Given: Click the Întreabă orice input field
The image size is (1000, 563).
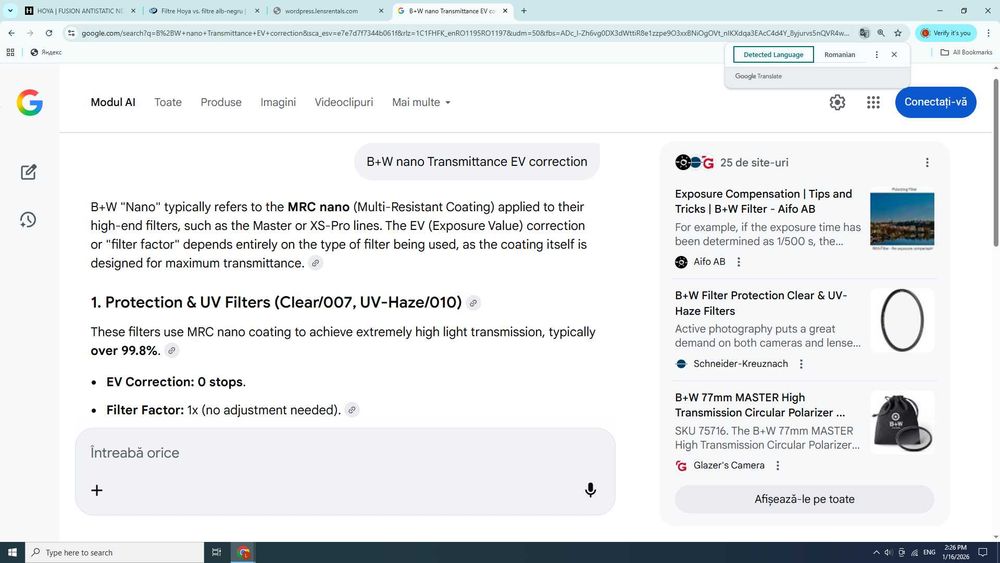Looking at the screenshot, I should (344, 453).
